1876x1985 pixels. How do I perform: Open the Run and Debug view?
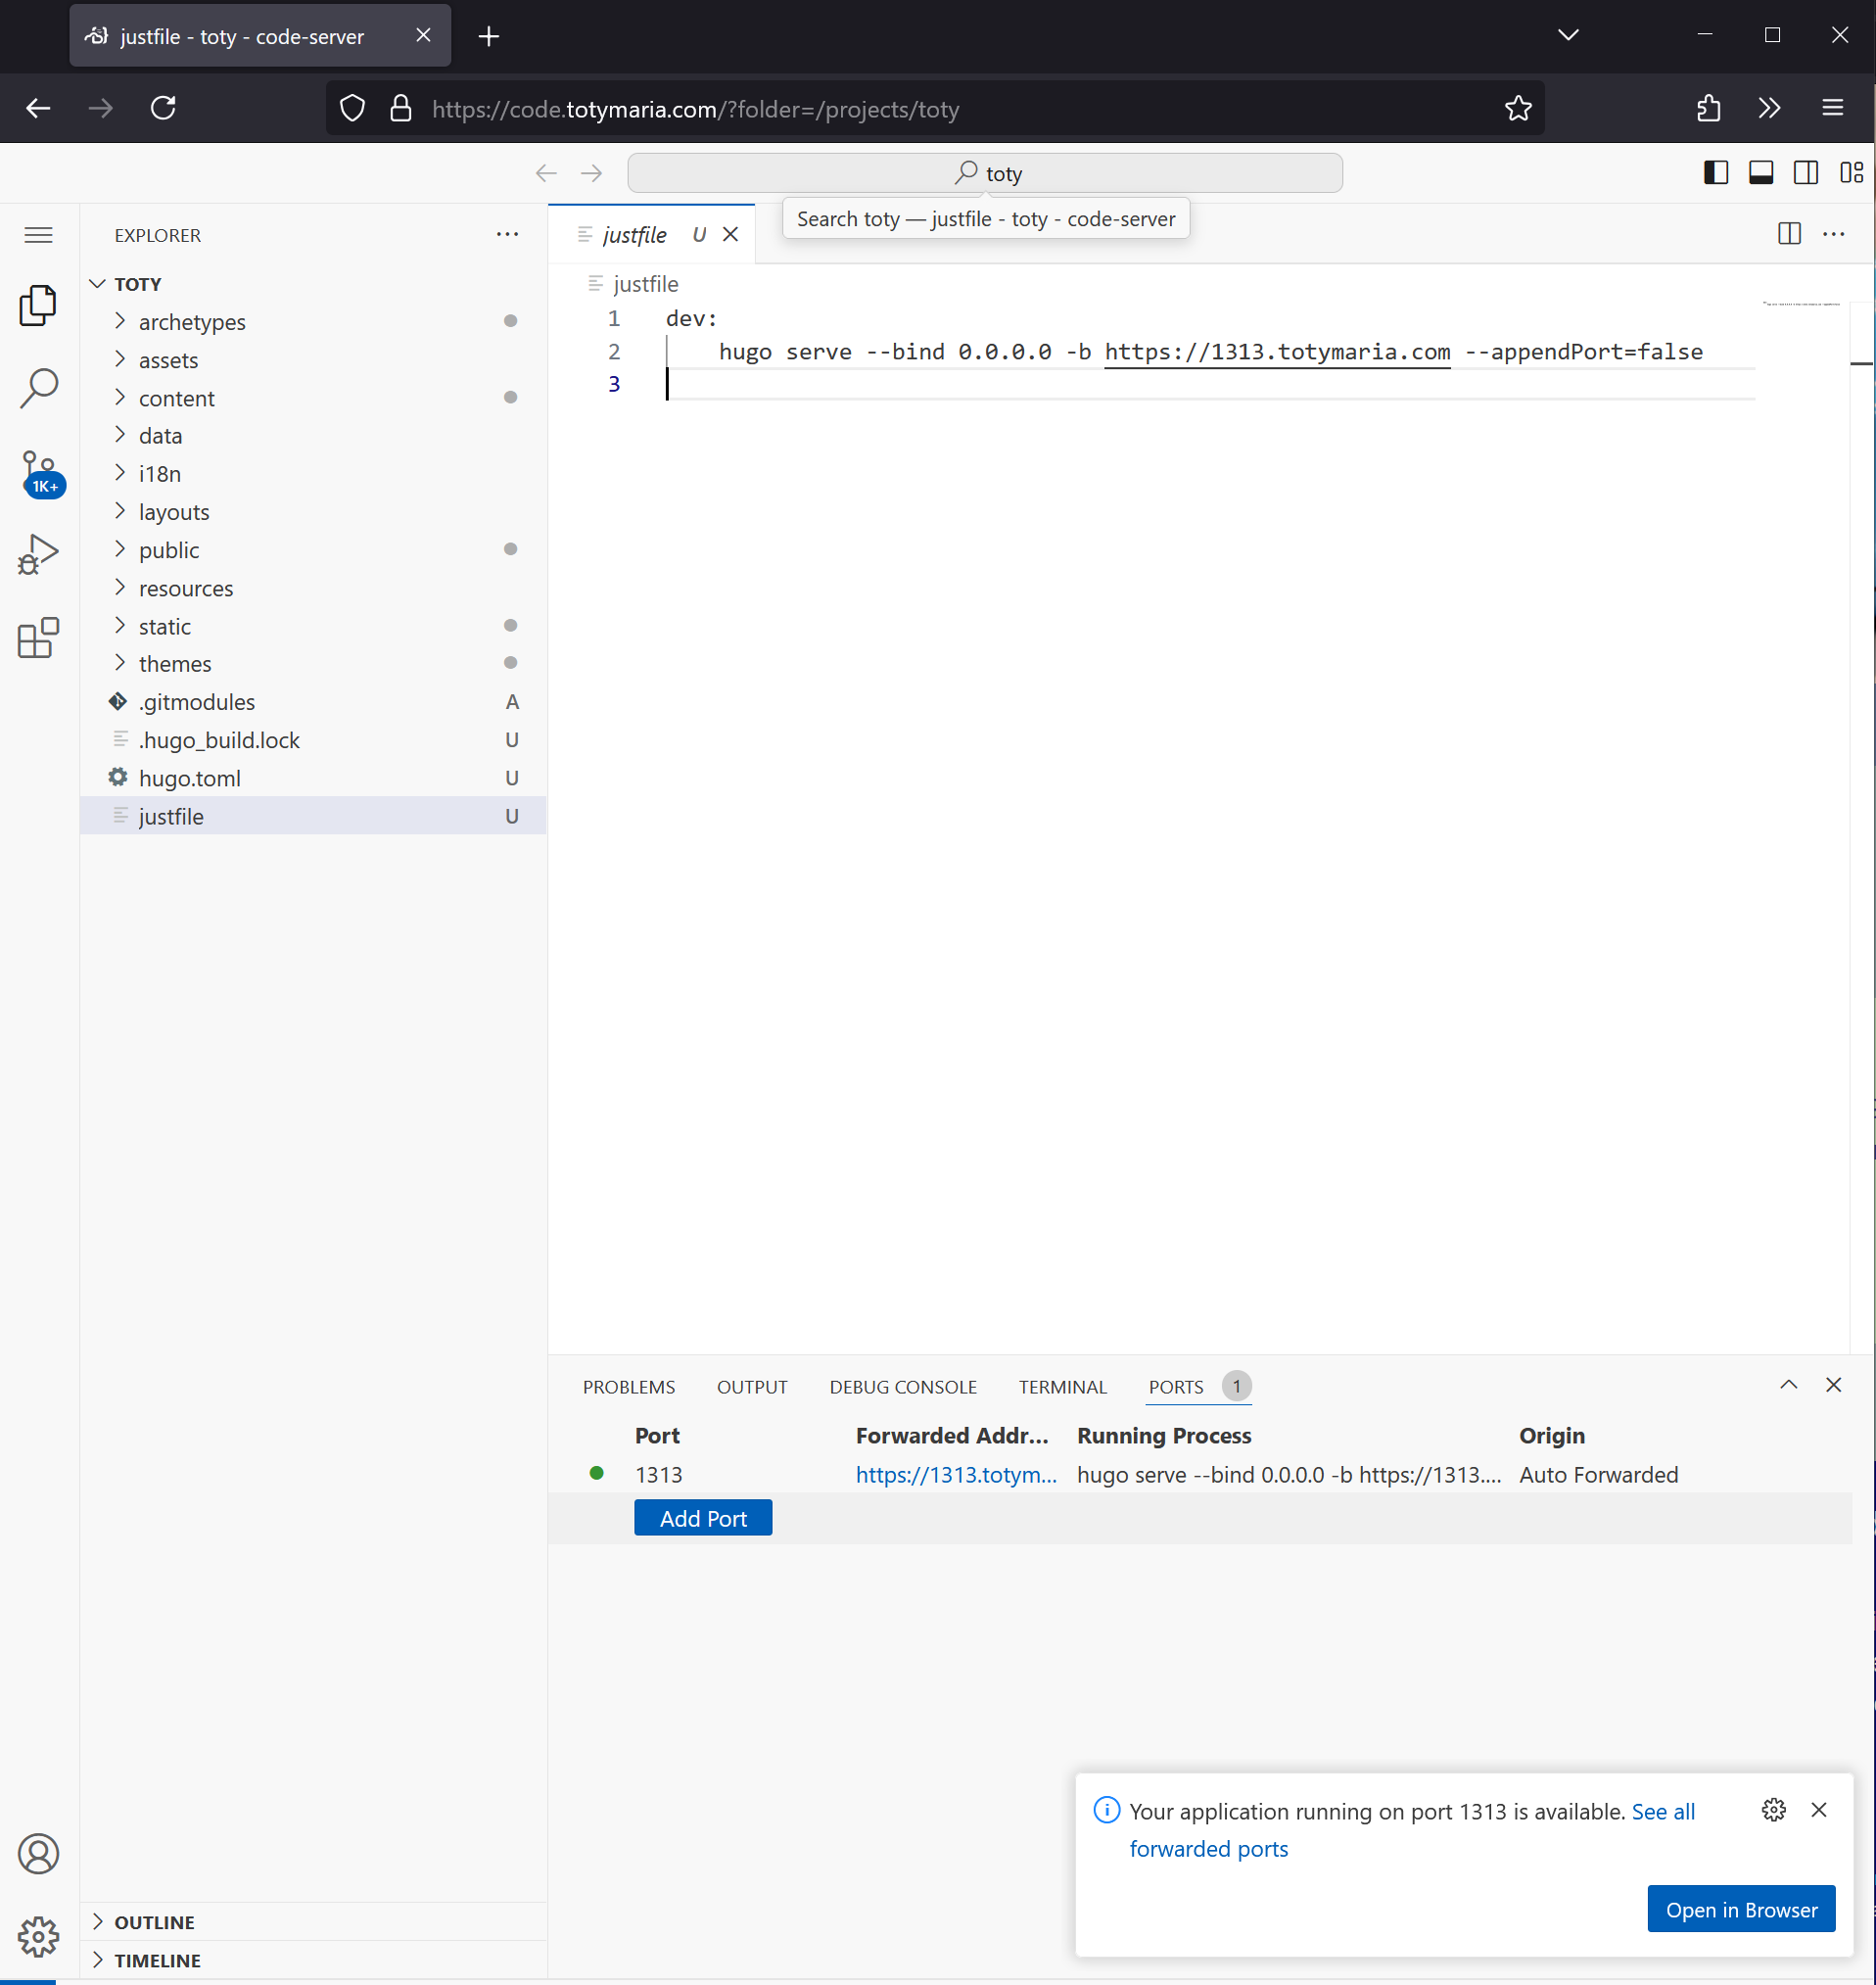(38, 554)
